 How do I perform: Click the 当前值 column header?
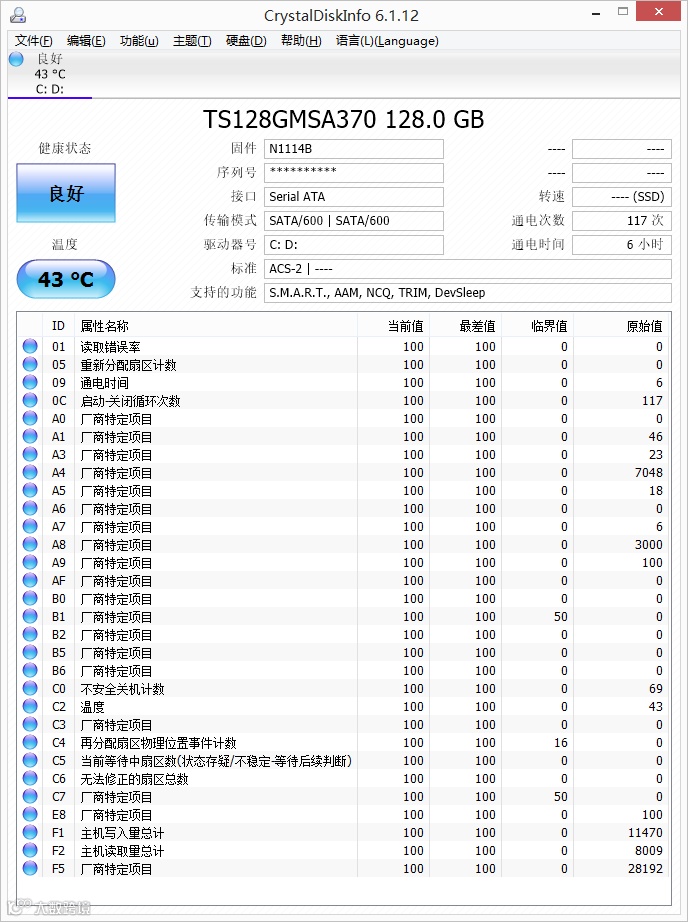393,326
